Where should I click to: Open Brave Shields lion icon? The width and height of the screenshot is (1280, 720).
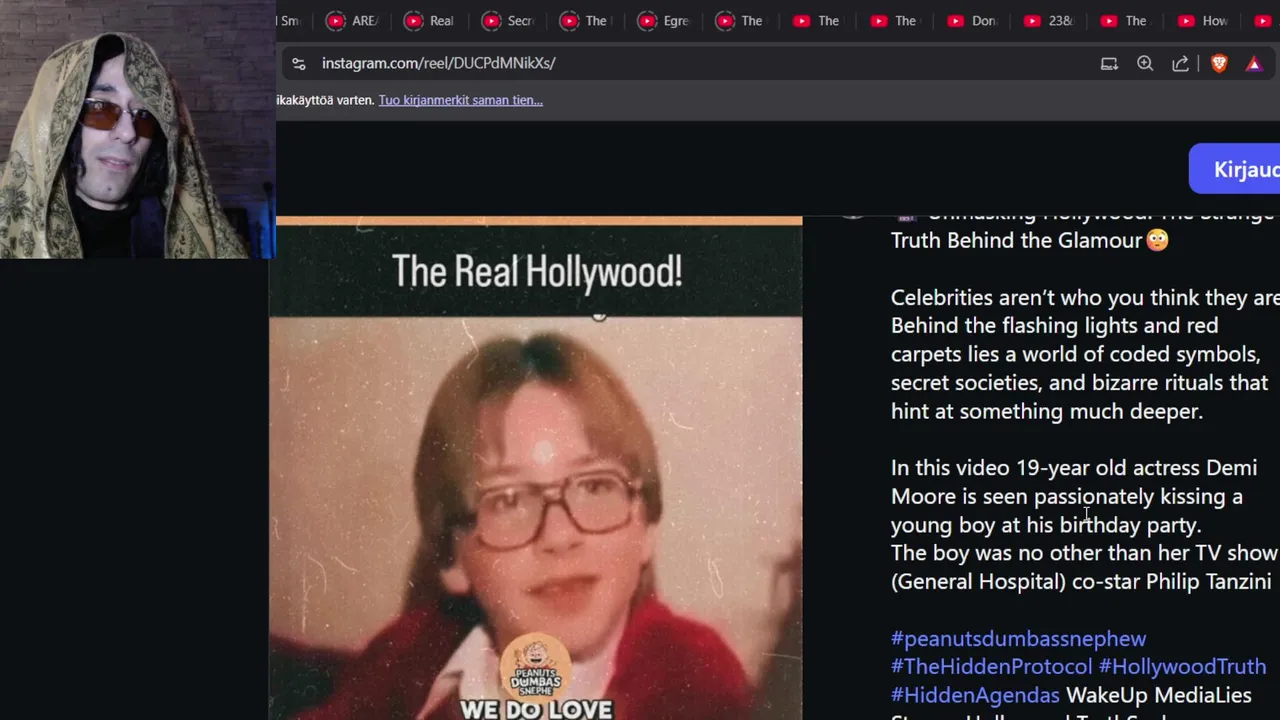[x=1219, y=63]
